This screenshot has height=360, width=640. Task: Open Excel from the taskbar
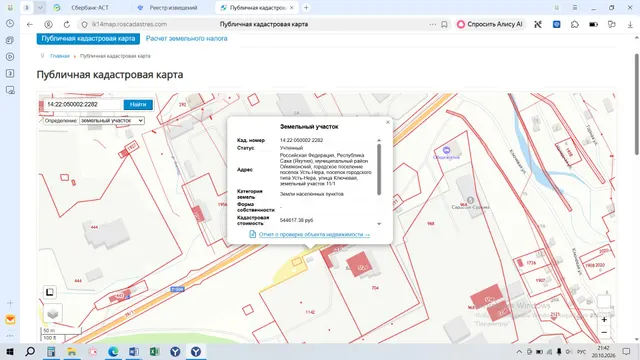154,352
